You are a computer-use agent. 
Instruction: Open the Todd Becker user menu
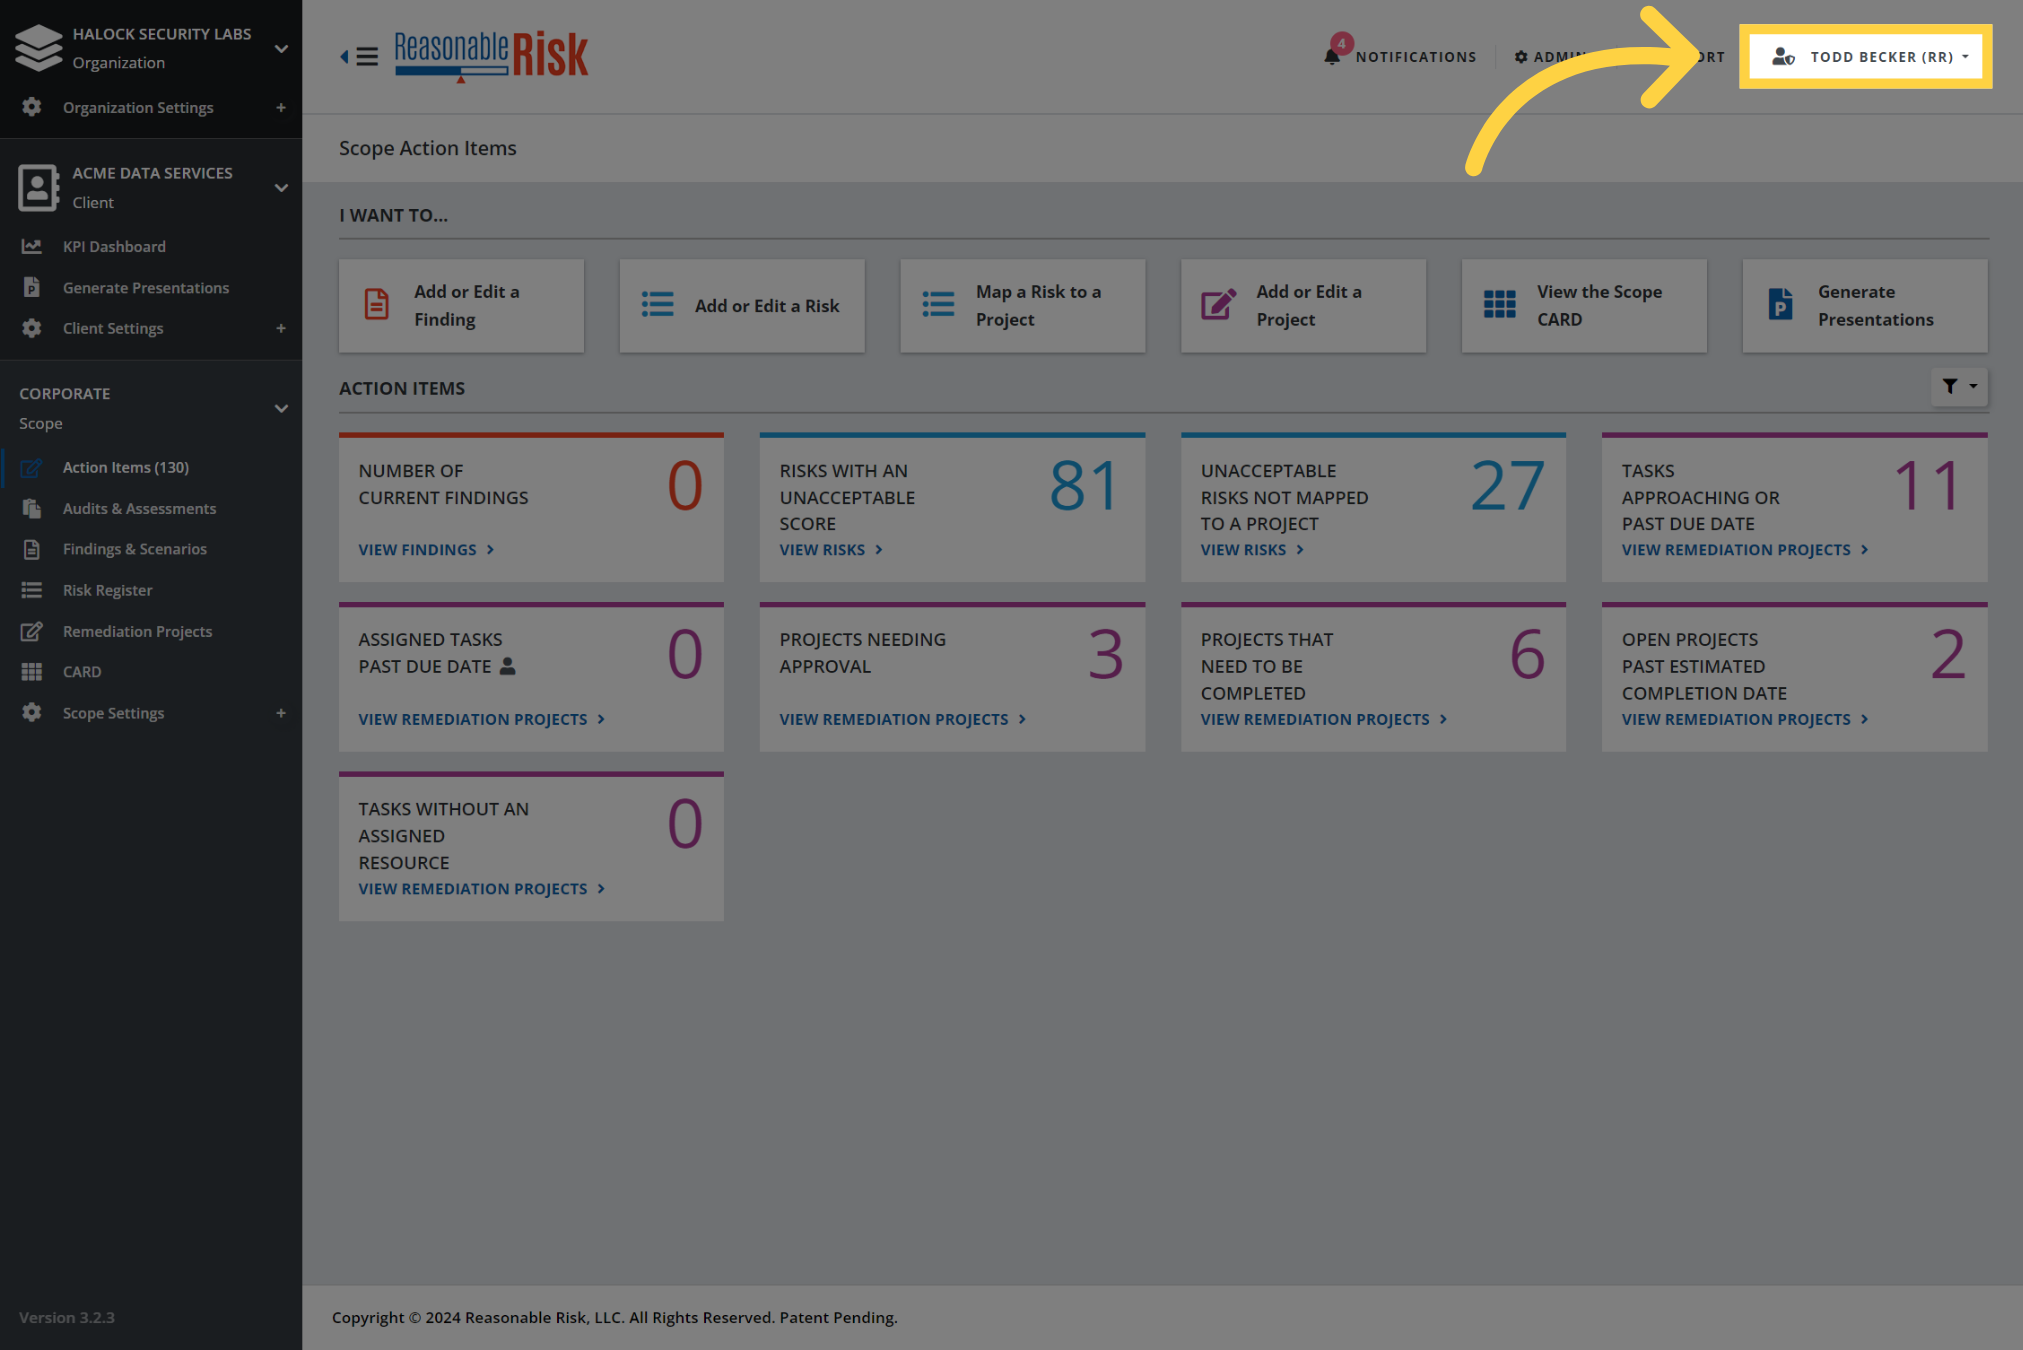[1866, 57]
